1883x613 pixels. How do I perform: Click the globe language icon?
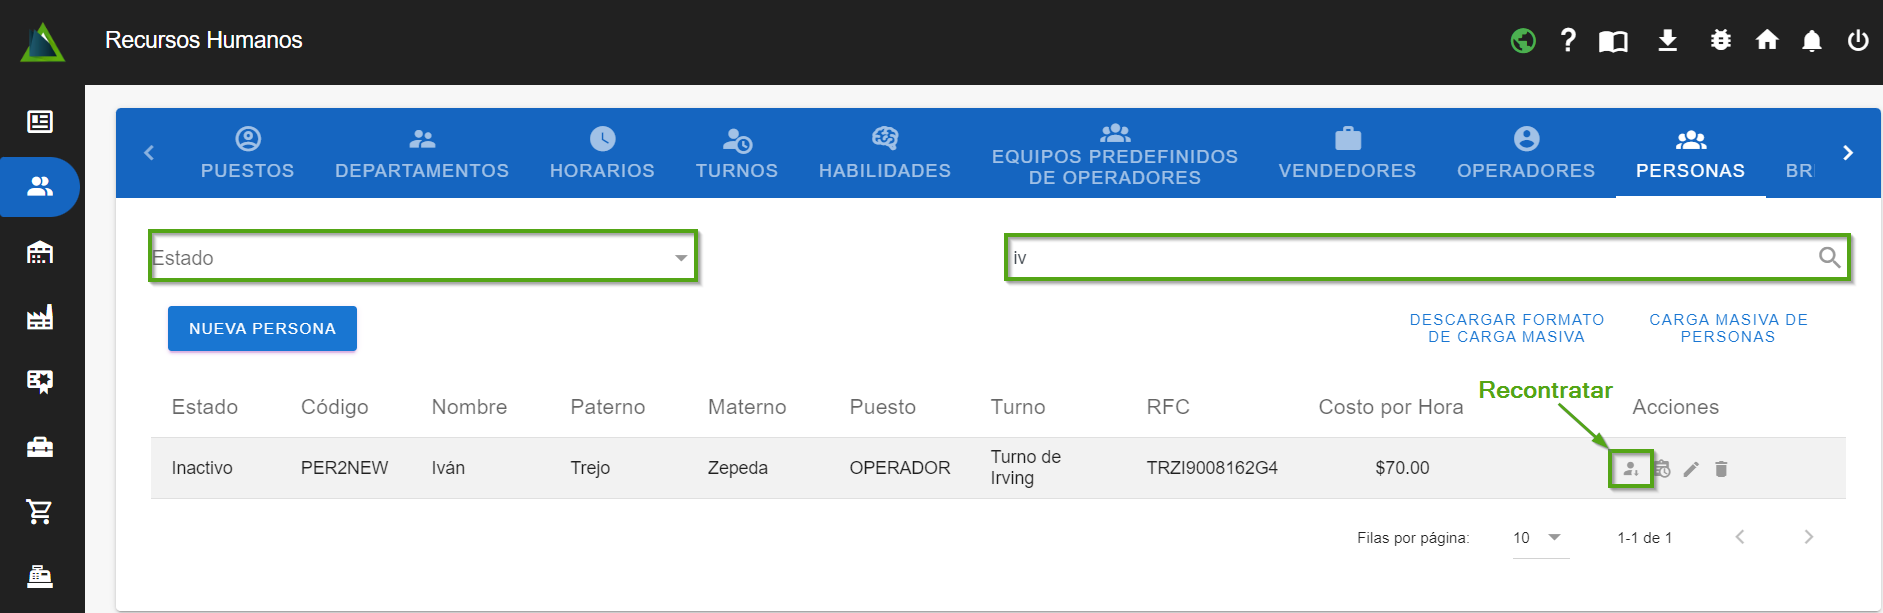tap(1523, 40)
